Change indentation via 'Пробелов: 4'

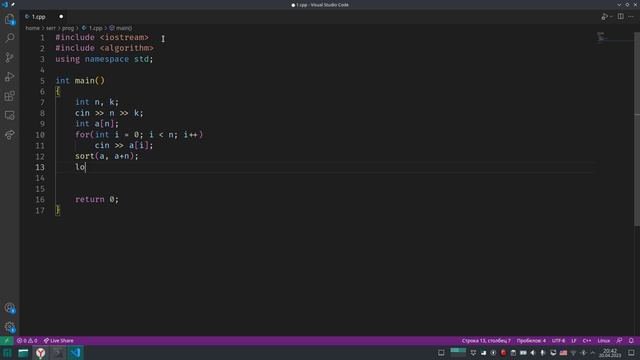tap(531, 340)
